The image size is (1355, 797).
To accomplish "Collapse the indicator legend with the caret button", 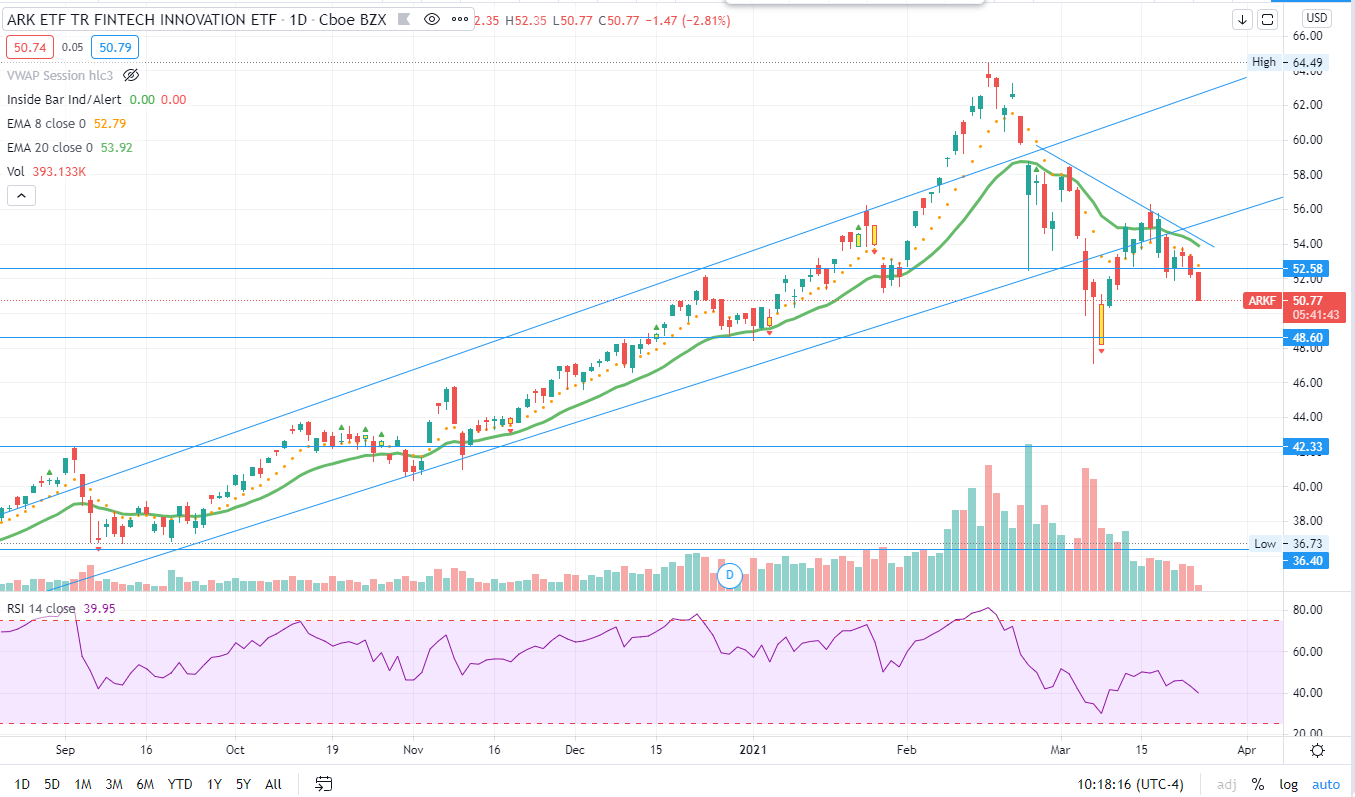I will [21, 196].
